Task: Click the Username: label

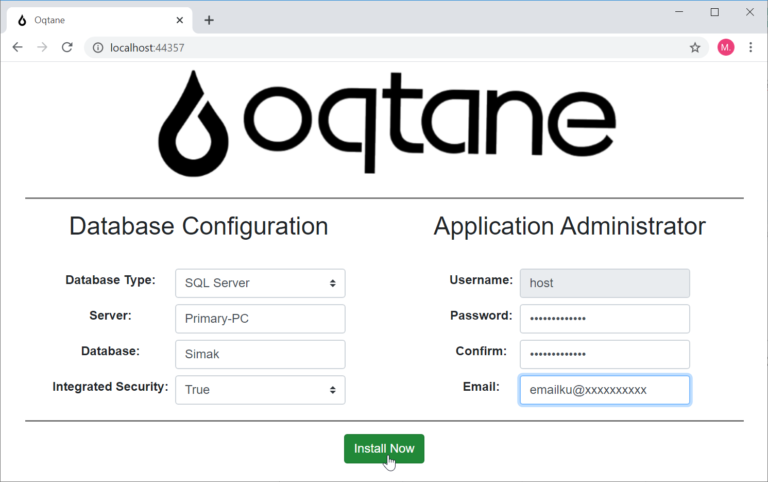Action: [481, 280]
